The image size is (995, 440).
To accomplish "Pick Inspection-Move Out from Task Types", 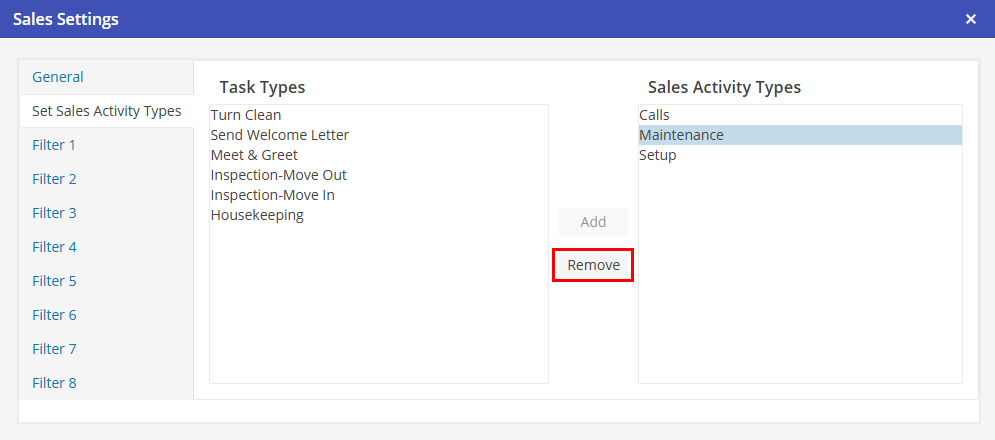I will (278, 175).
